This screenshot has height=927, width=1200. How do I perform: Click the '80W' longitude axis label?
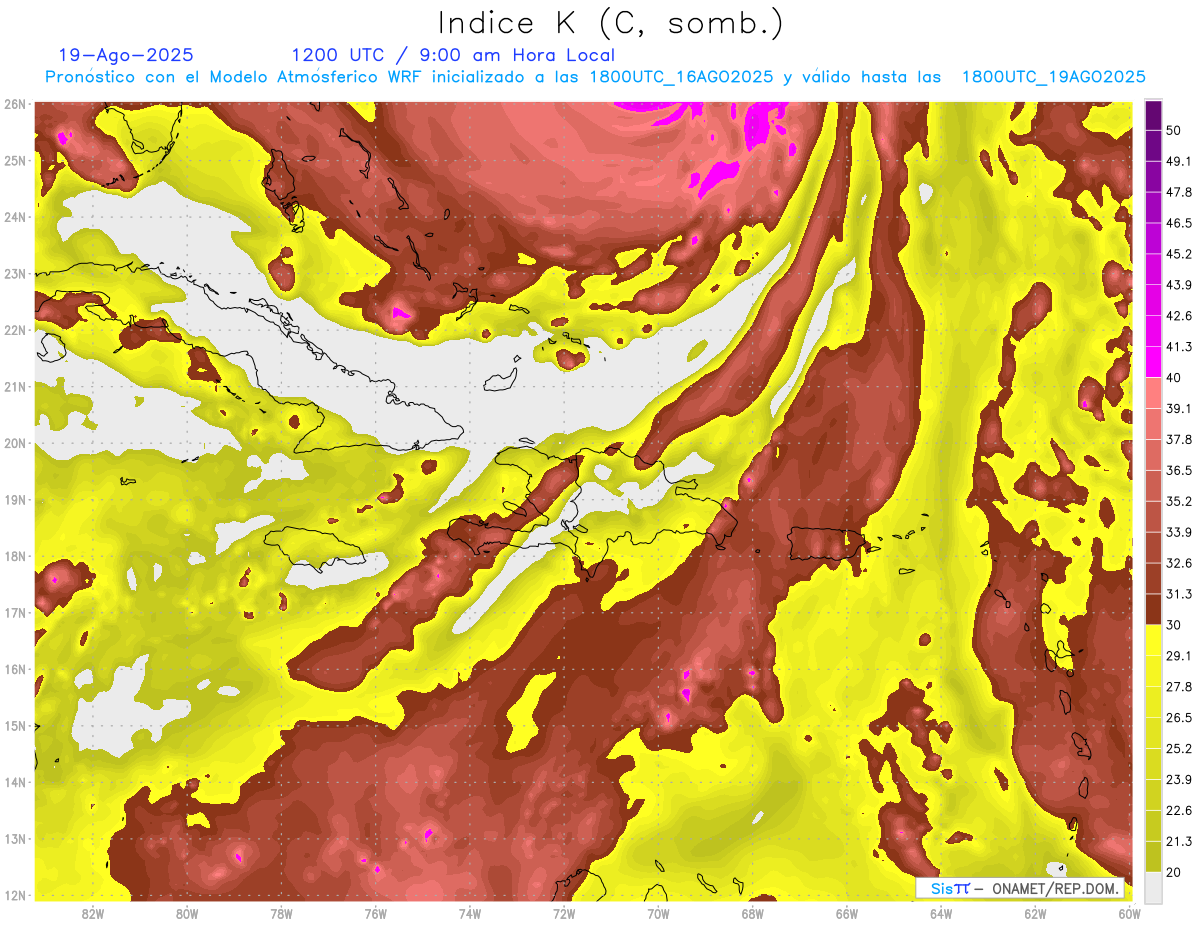187,913
